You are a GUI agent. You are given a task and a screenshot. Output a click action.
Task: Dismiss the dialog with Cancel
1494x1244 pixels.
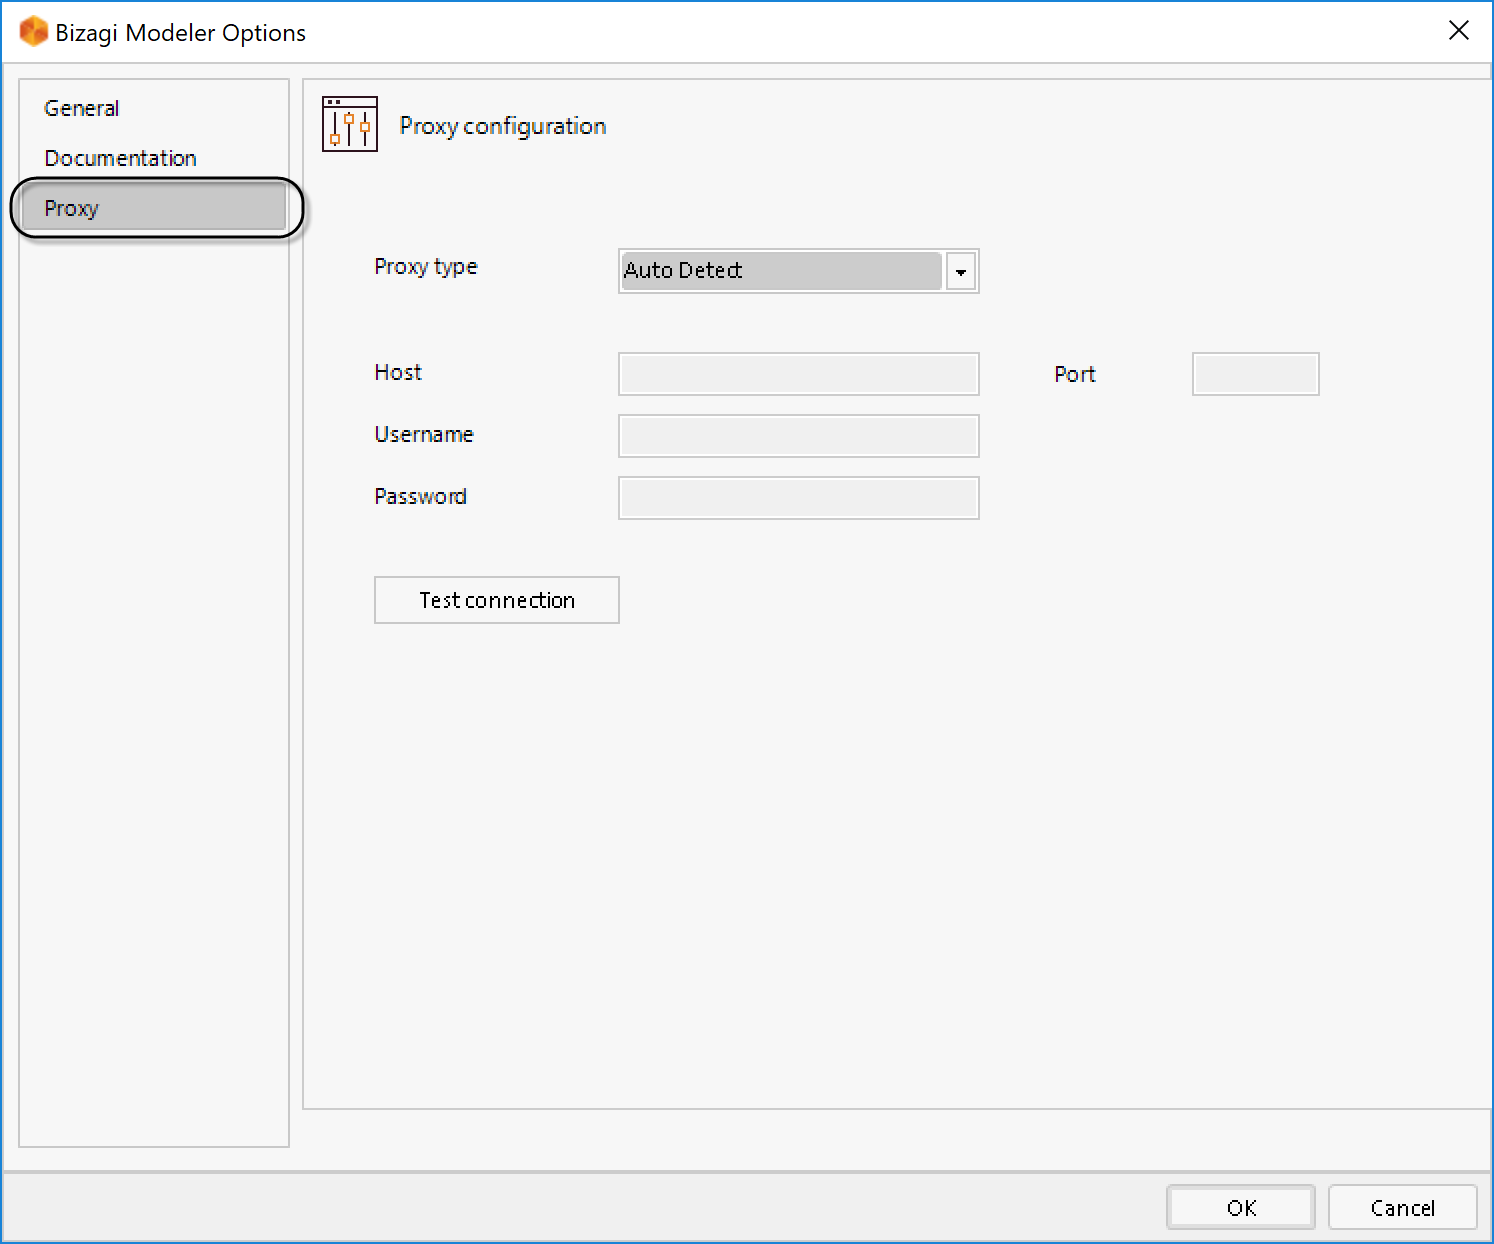click(1402, 1207)
